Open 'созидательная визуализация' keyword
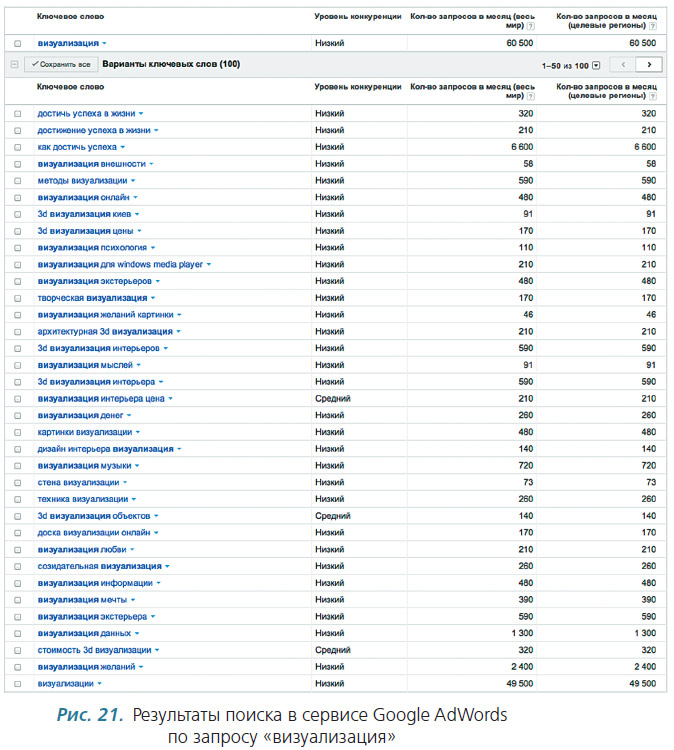674x750 pixels. [99, 566]
